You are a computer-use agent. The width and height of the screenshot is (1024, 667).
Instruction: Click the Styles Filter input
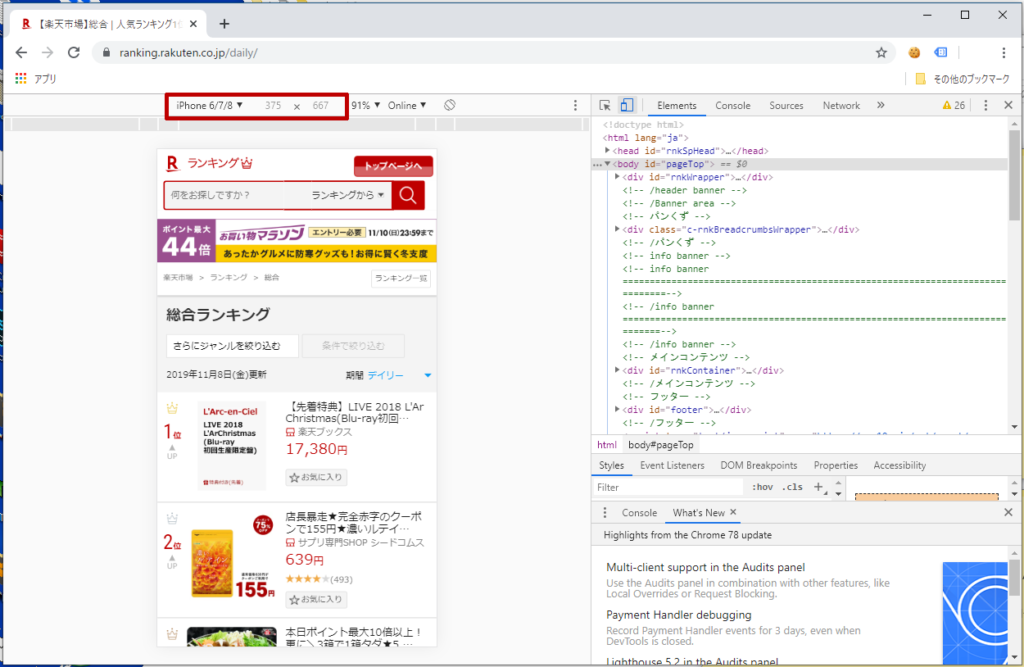click(667, 487)
